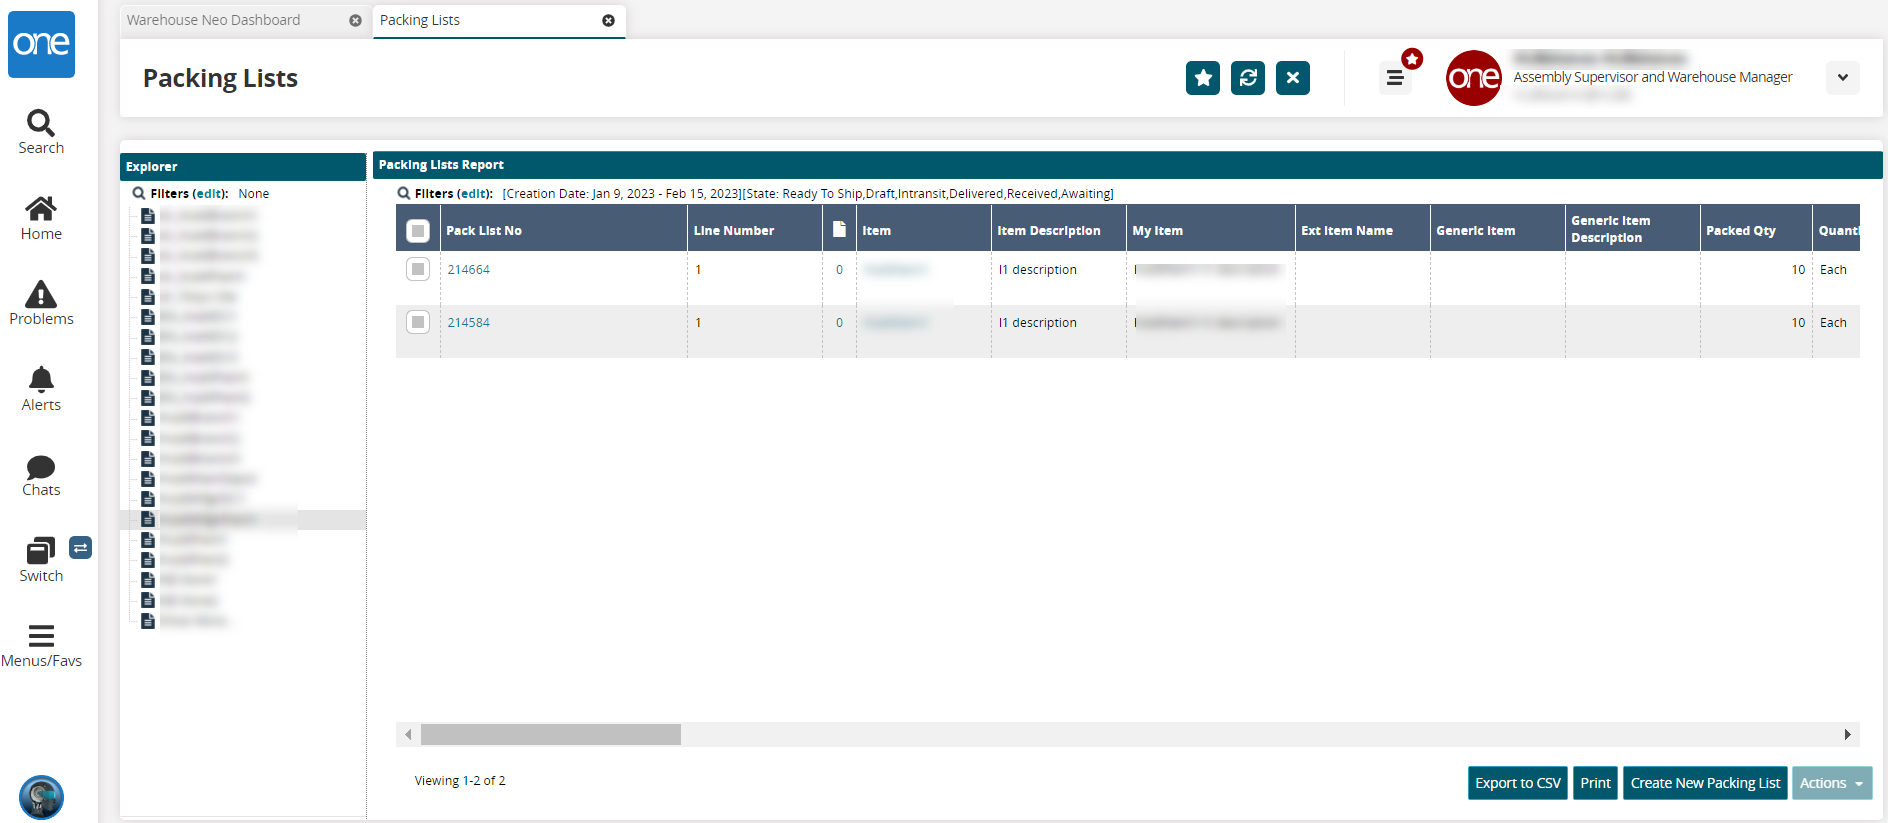
Task: Switch to the Packing Lists tab
Action: point(420,20)
